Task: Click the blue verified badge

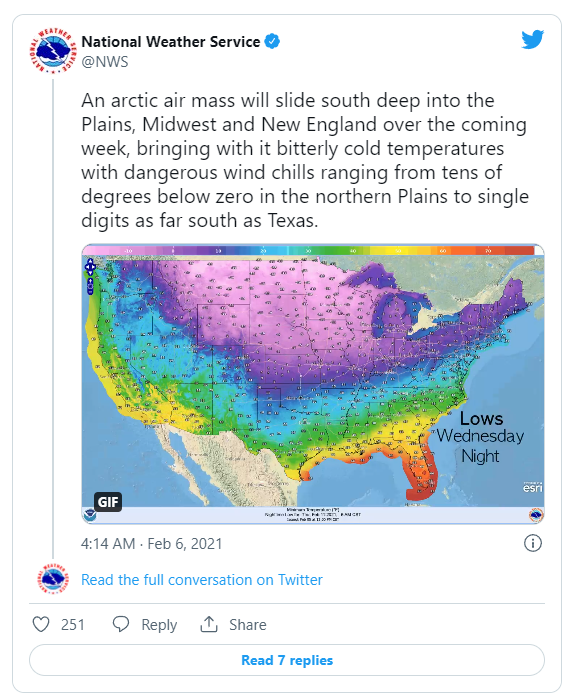Action: 272,41
